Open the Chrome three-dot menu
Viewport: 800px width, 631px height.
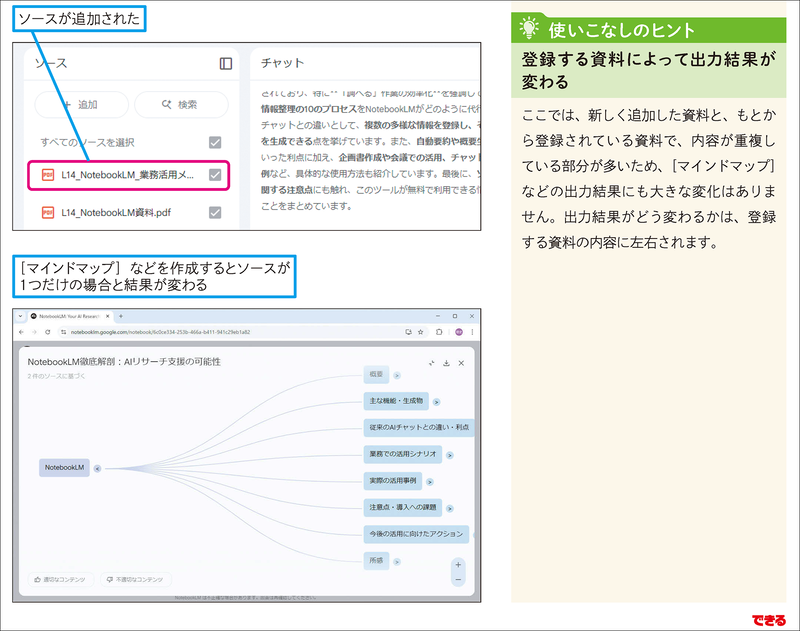472,332
